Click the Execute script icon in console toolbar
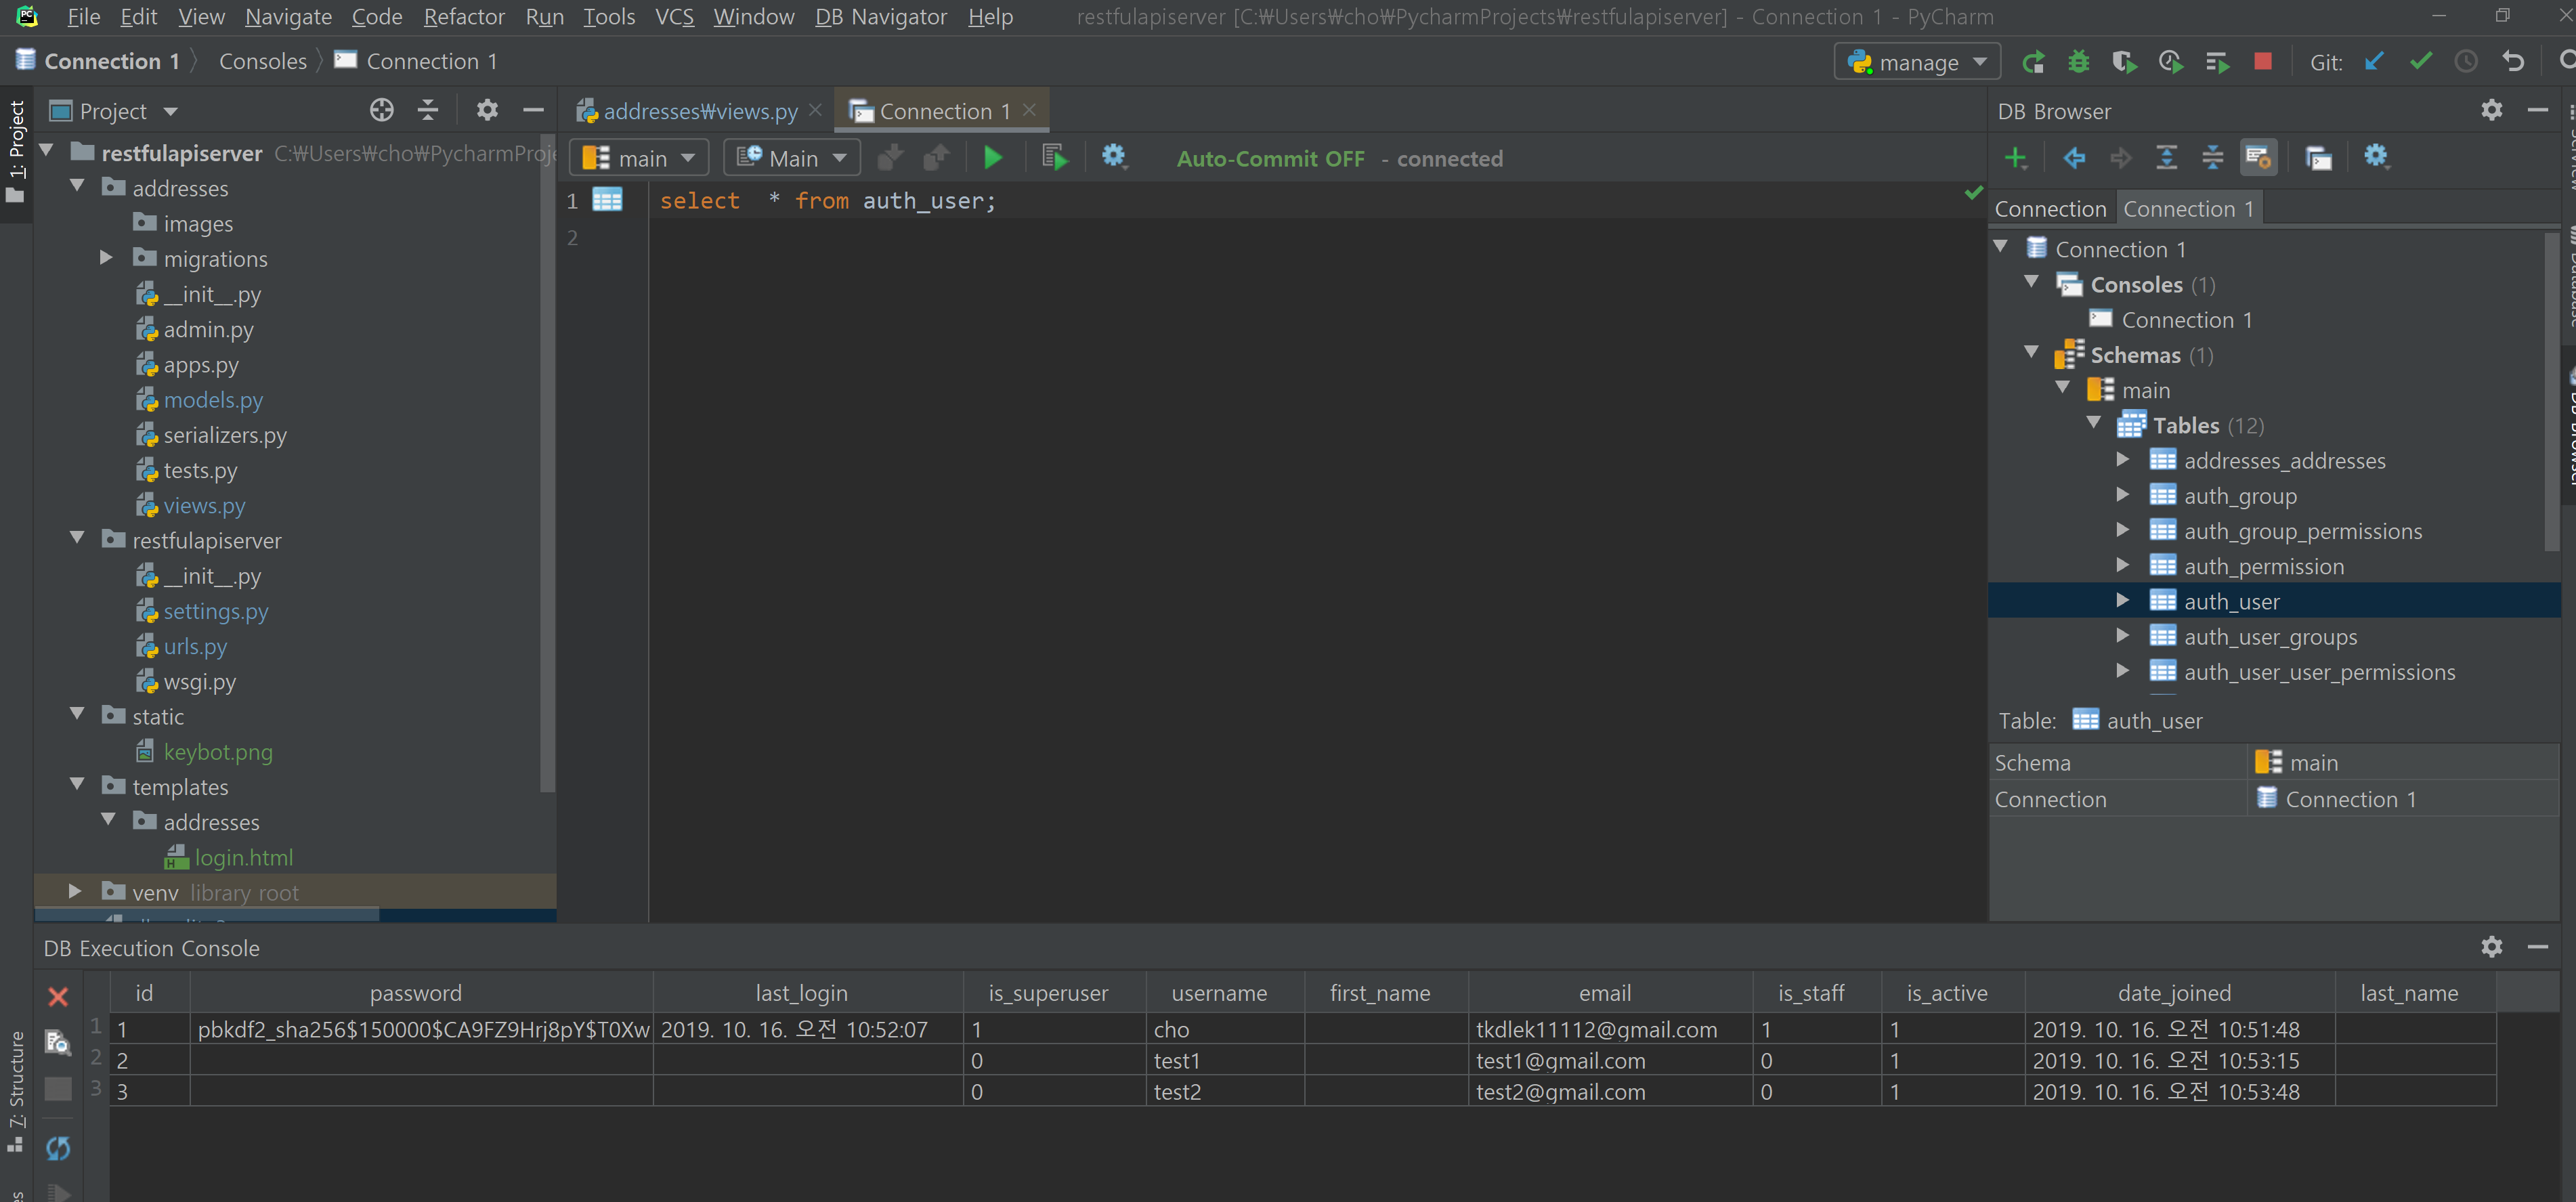The height and width of the screenshot is (1202, 2576). tap(1054, 158)
